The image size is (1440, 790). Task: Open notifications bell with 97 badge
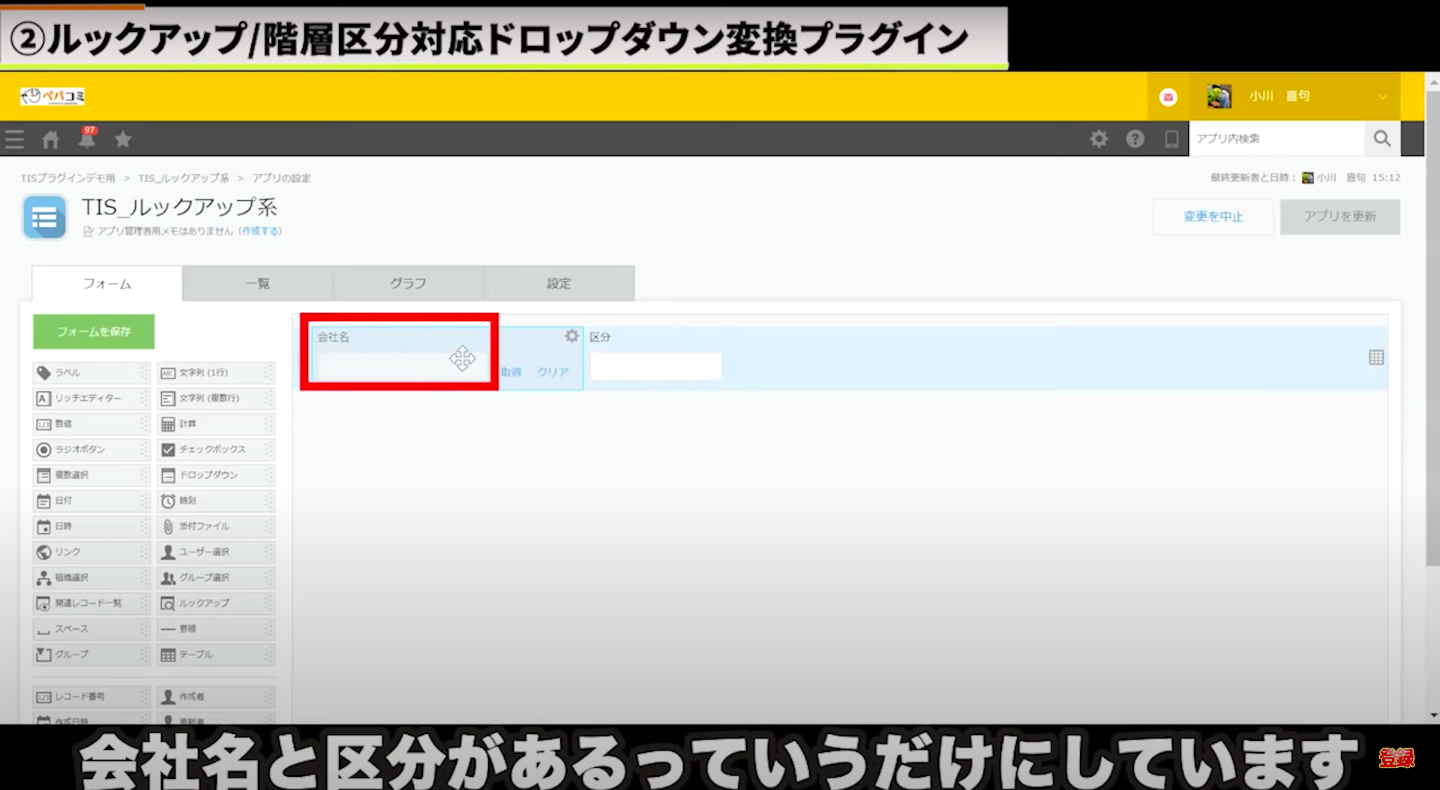coord(87,140)
